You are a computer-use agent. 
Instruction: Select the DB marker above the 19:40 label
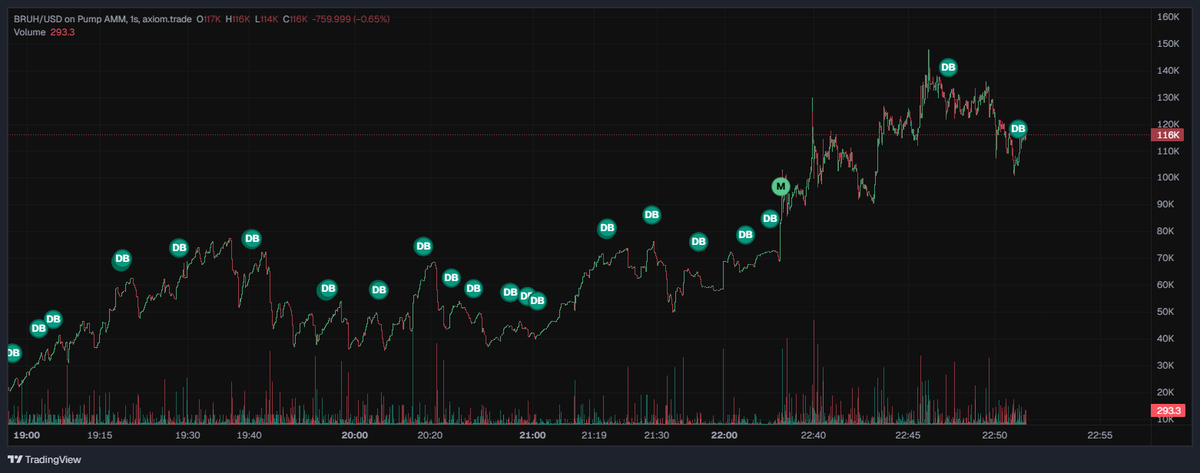(x=252, y=239)
